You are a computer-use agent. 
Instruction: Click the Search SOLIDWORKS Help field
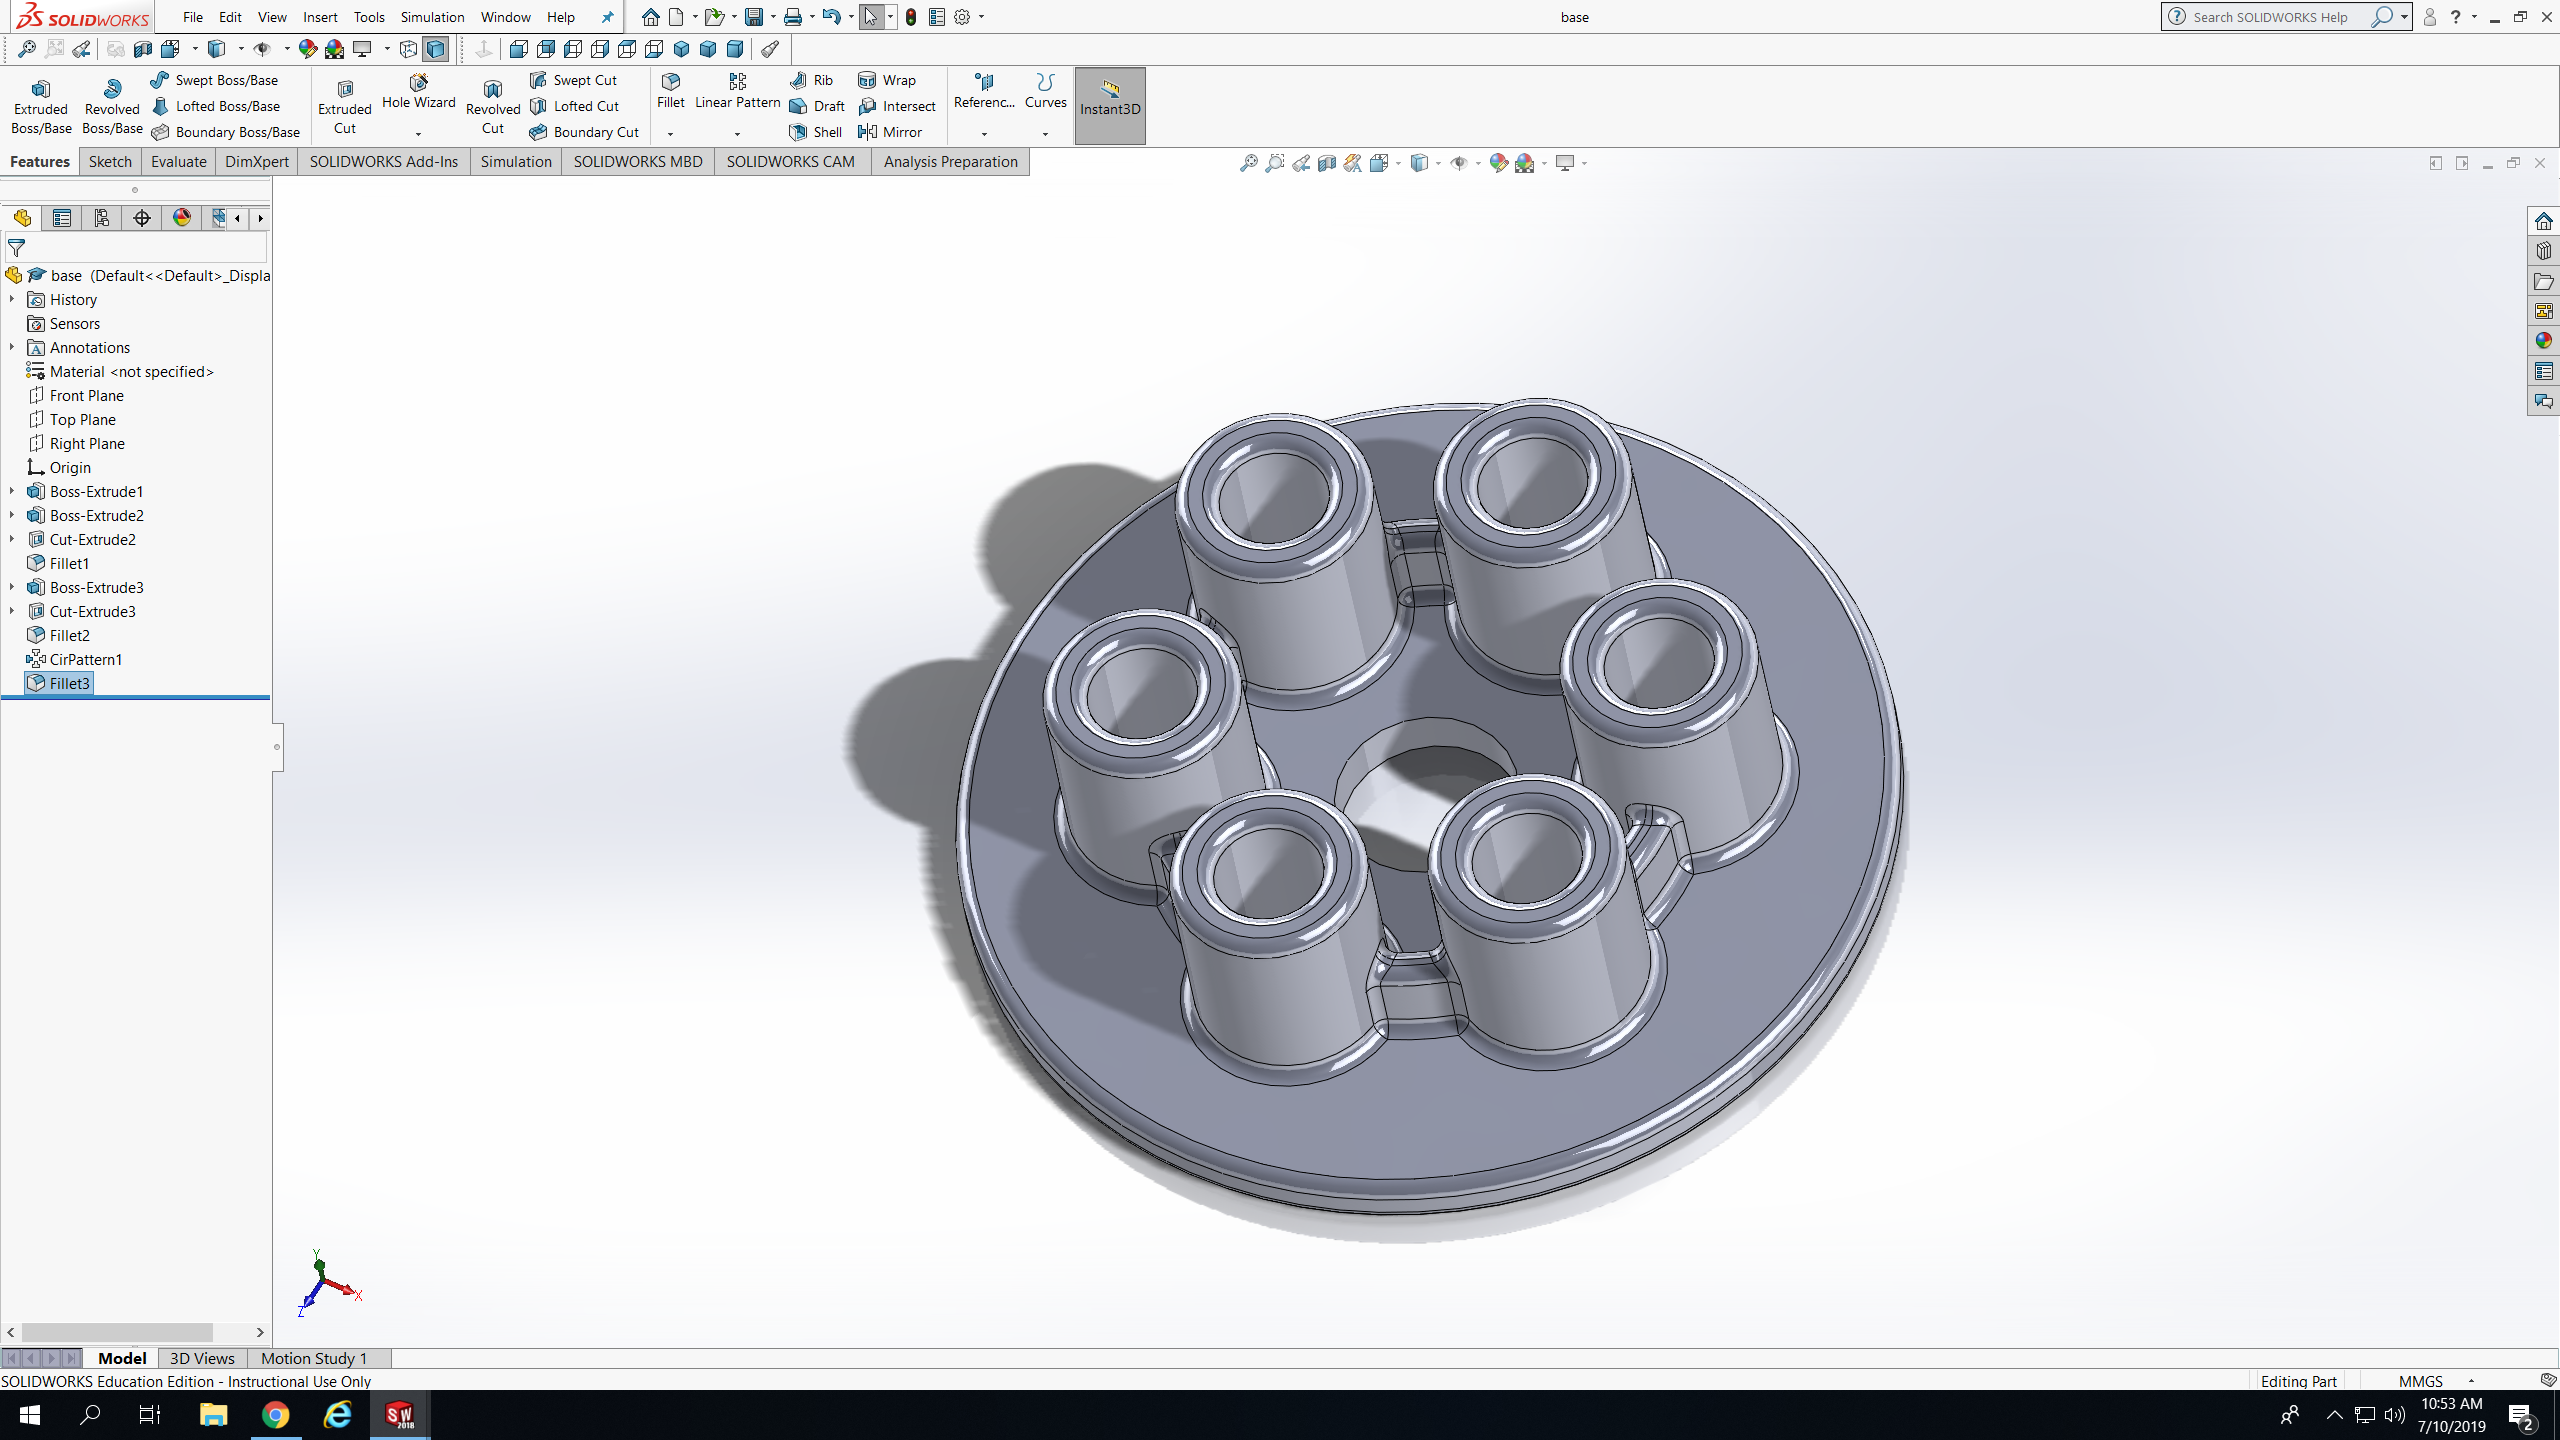click(x=2270, y=17)
